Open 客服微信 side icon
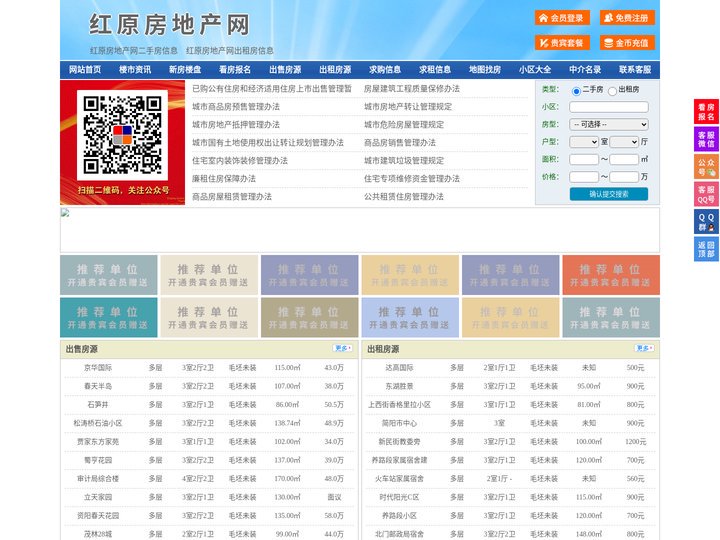The width and height of the screenshot is (720, 540). [706, 139]
